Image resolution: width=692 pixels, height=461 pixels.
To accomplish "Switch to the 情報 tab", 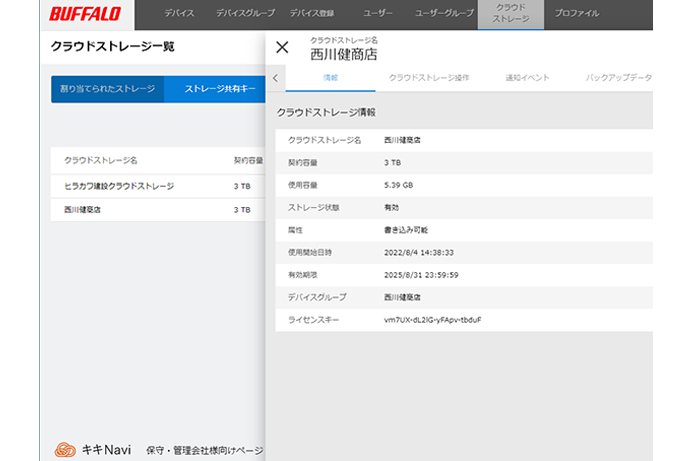I will point(331,78).
